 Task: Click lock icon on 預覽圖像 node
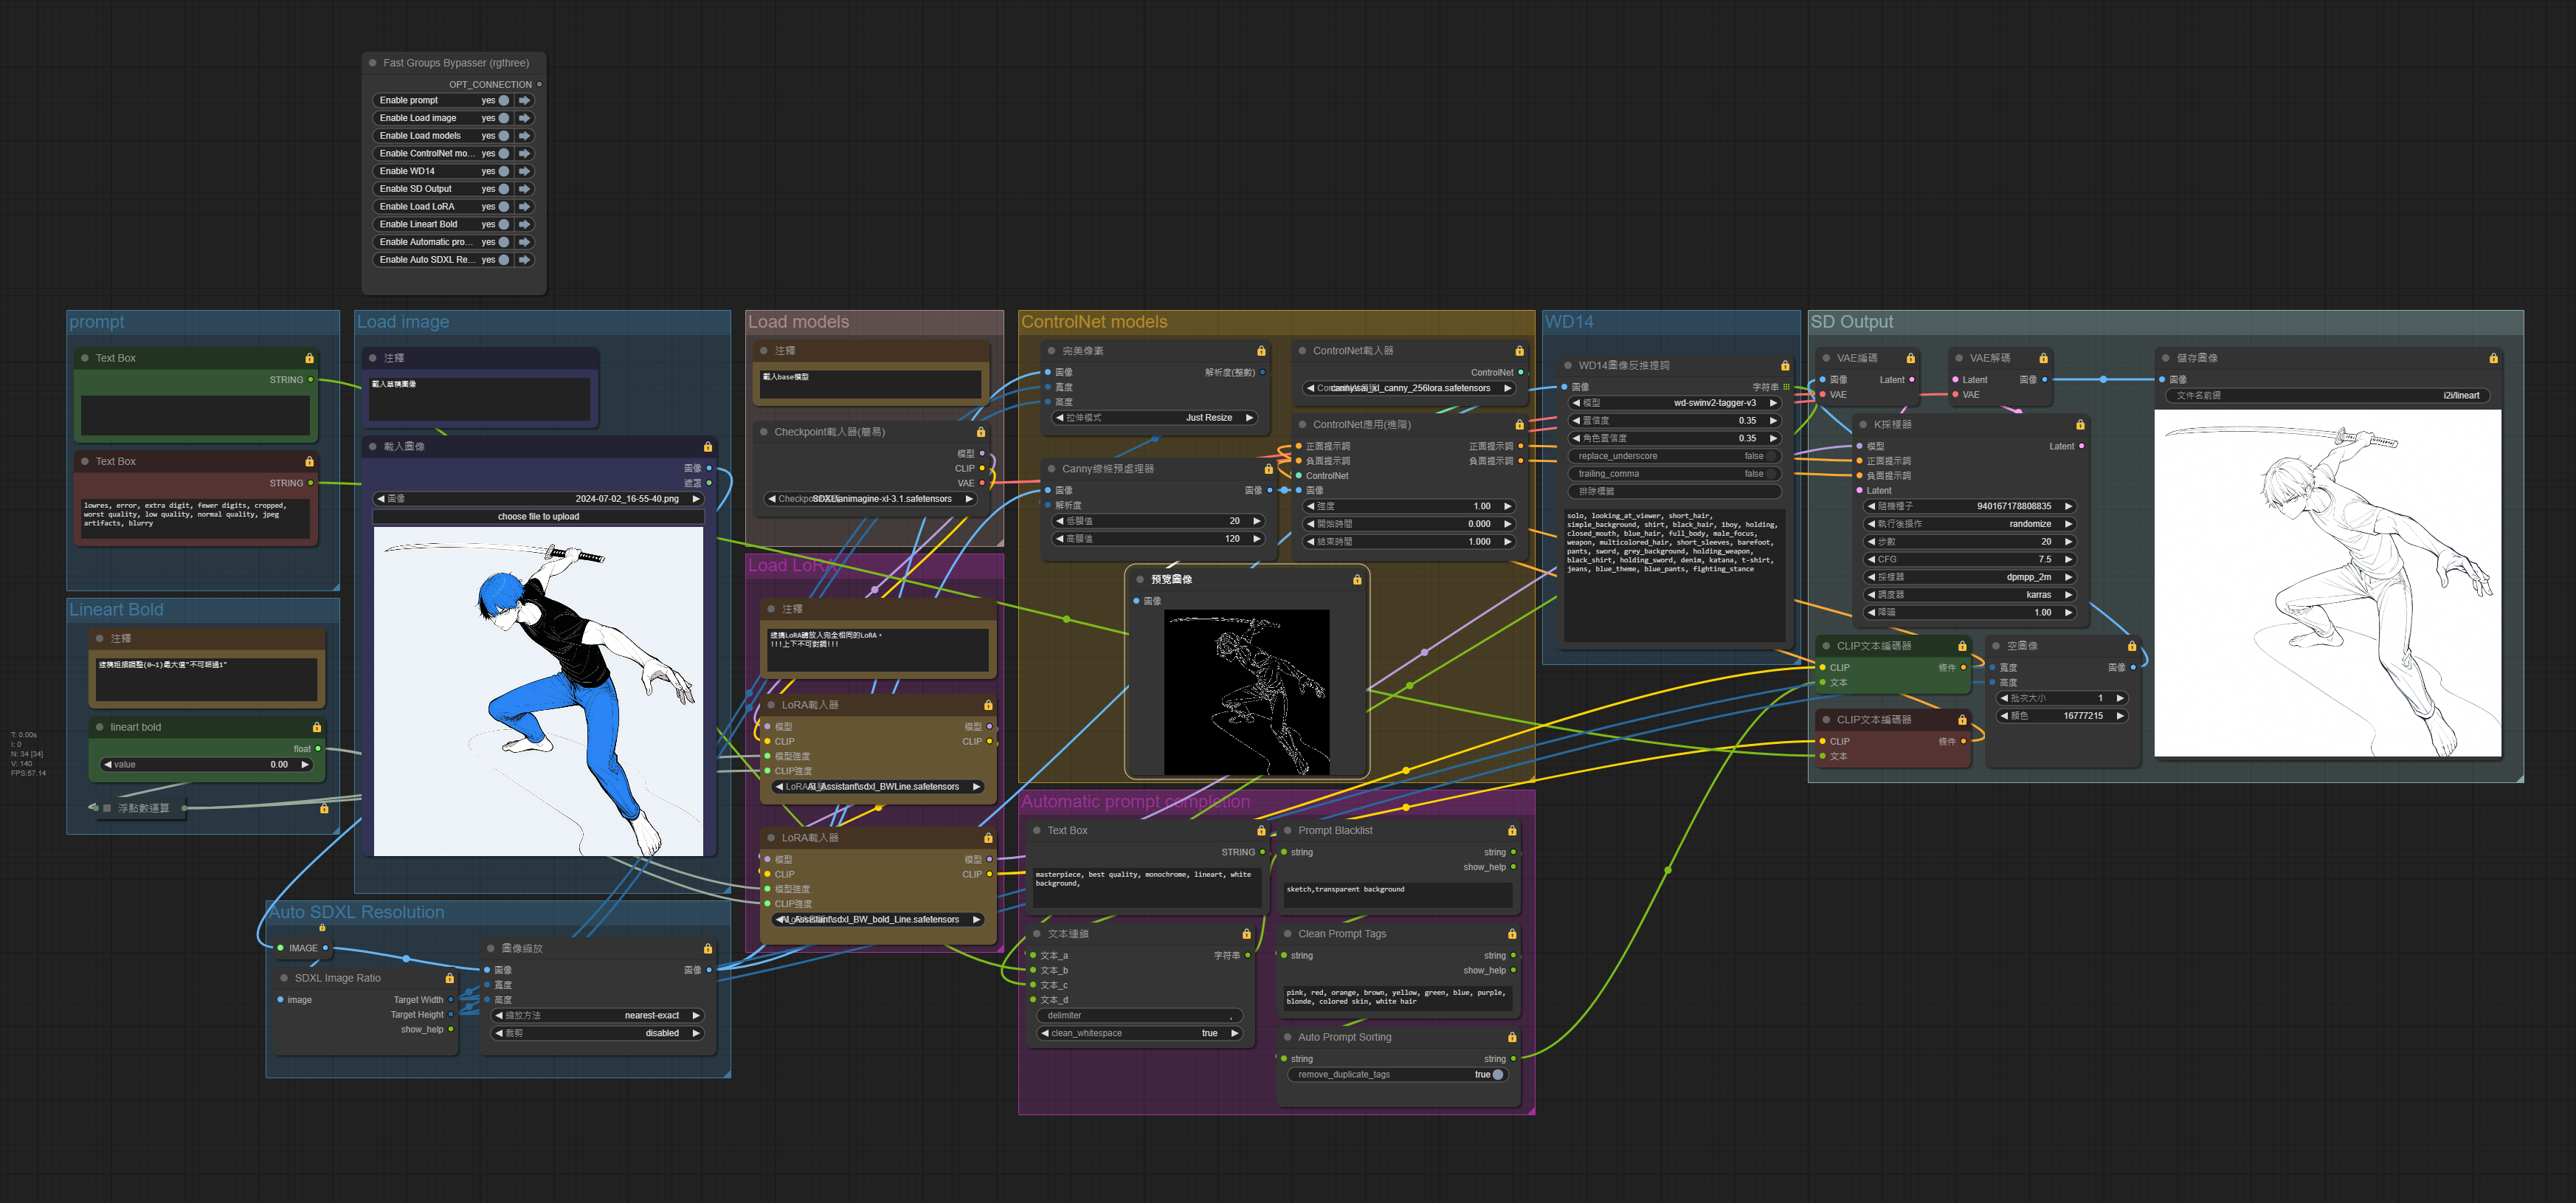point(1357,580)
